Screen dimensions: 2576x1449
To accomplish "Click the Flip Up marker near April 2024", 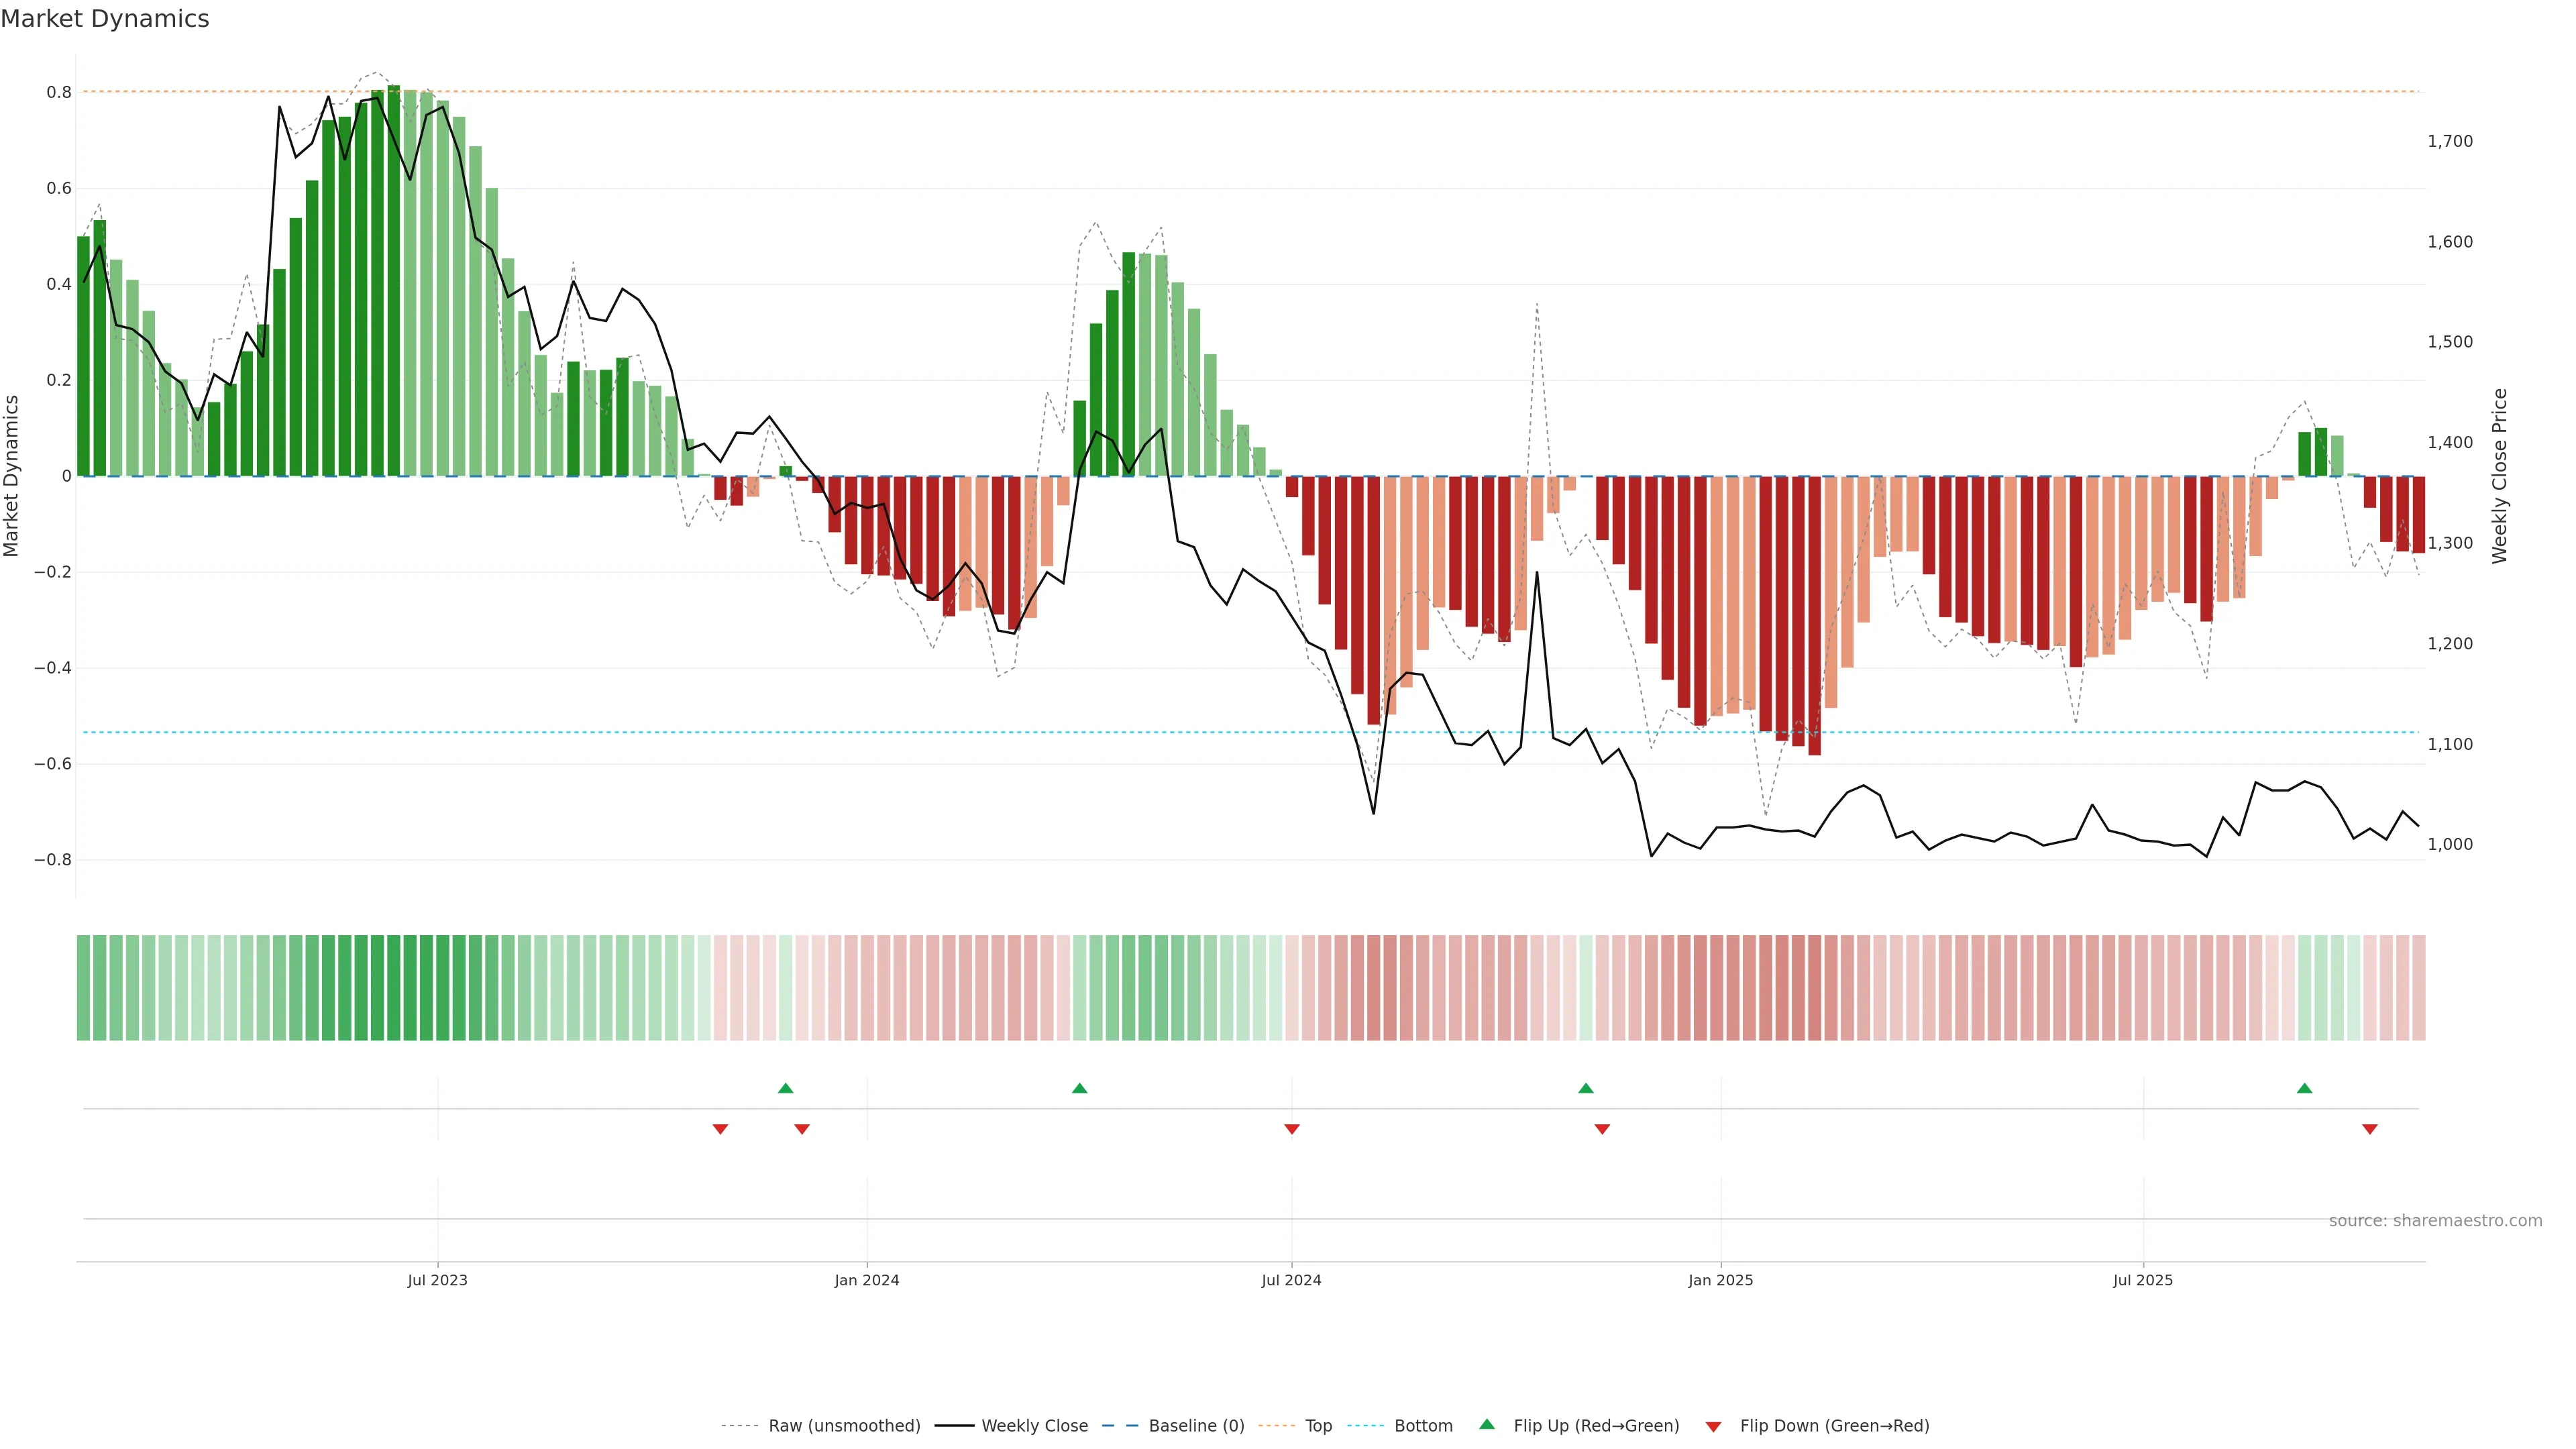I will 1079,1088.
